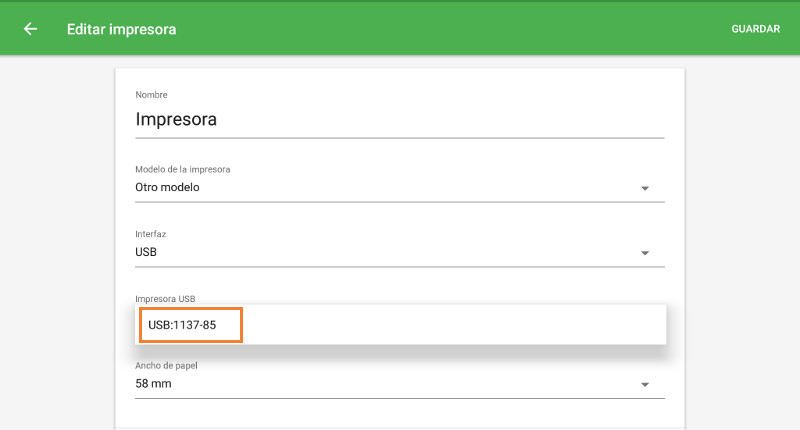Open the Interfaz dropdown arrow
This screenshot has width=800, height=430.
[x=645, y=253]
